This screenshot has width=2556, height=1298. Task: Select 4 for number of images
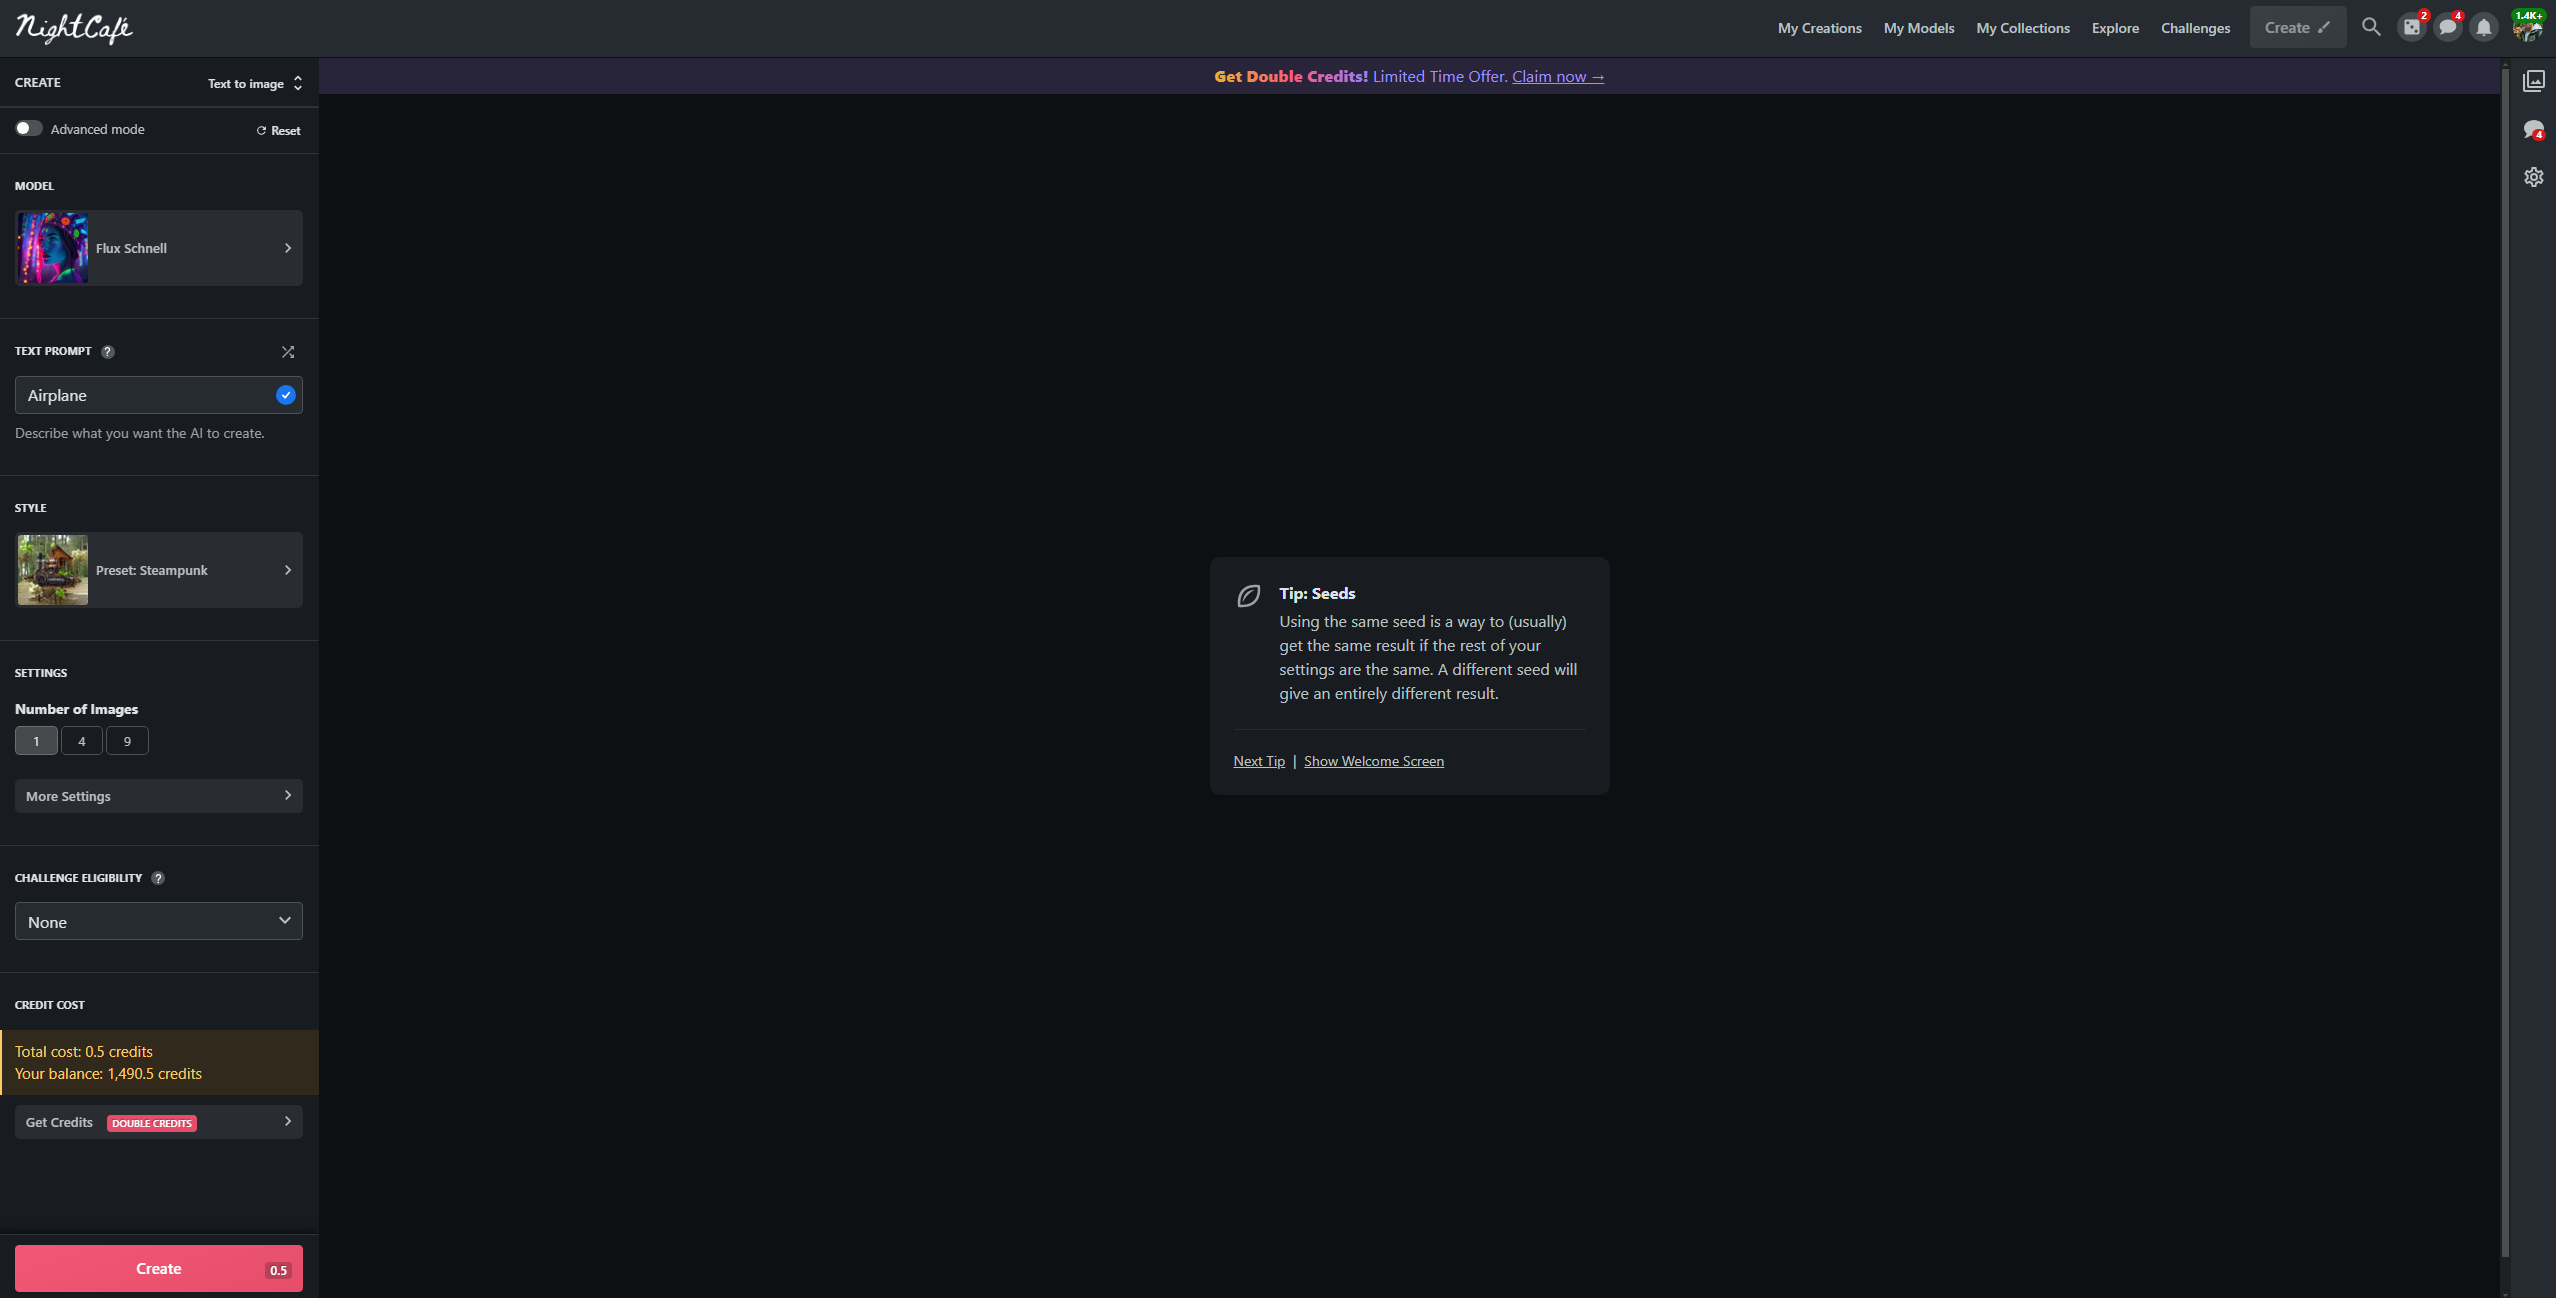click(82, 741)
